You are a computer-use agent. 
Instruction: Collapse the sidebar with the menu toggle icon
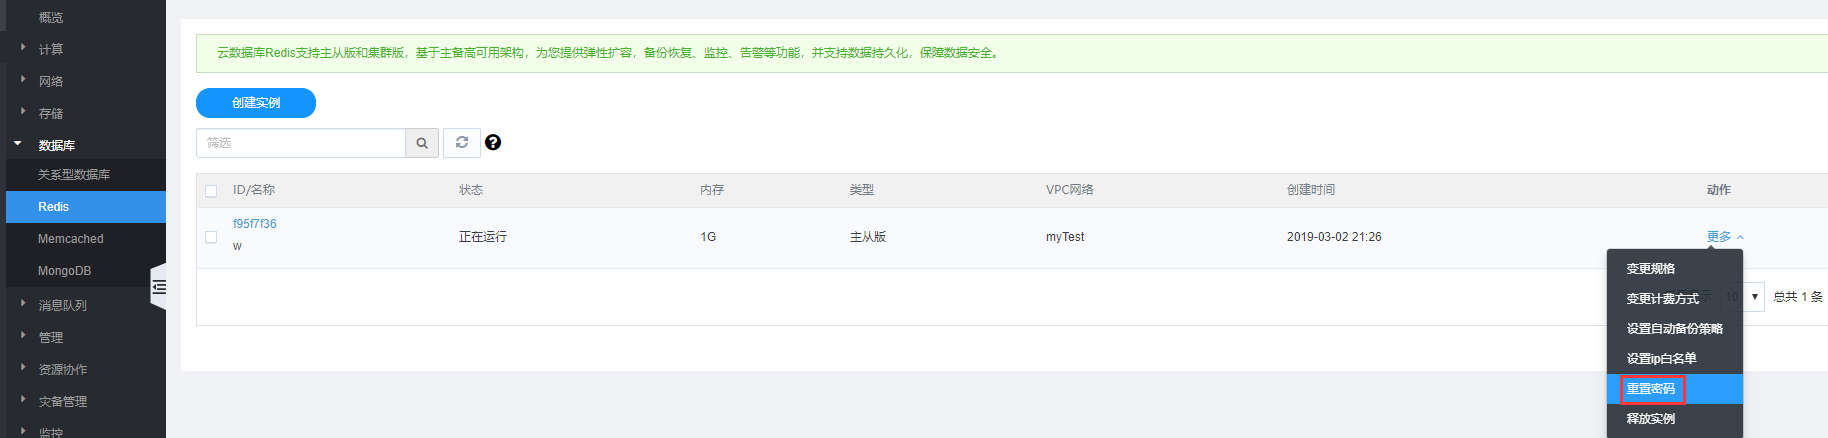[159, 287]
